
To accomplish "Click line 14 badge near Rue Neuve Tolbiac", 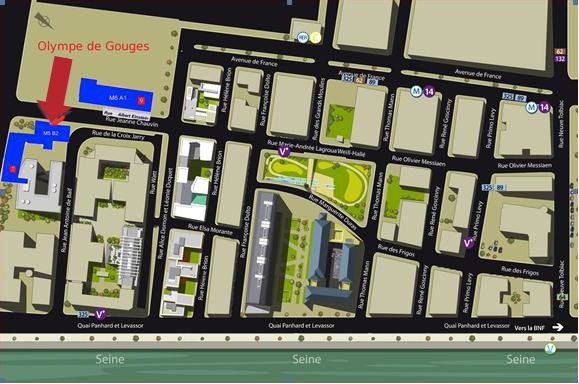I will pos(544,107).
